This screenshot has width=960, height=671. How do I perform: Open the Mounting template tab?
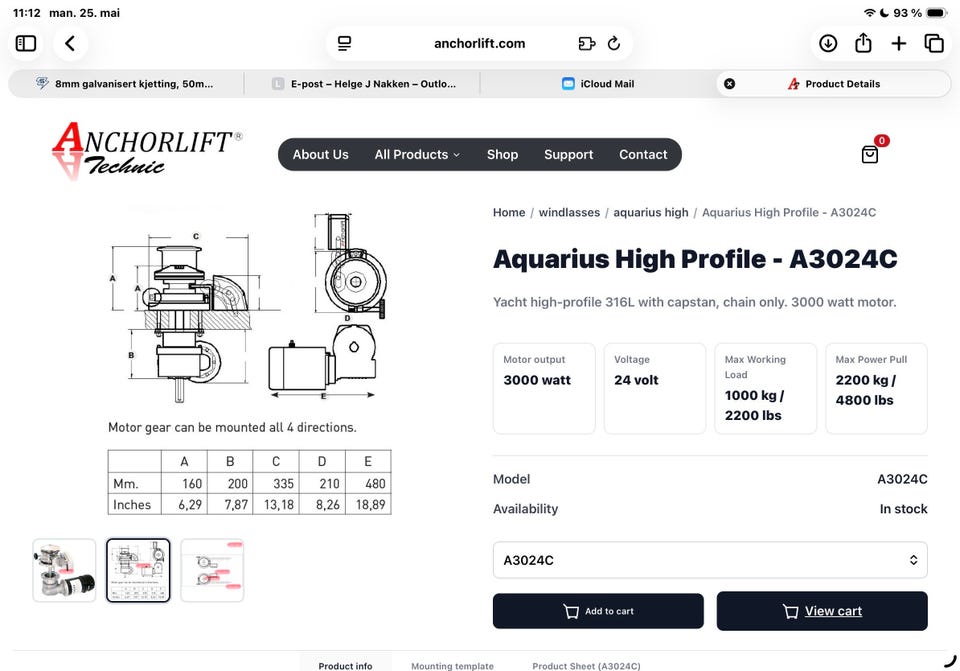tap(452, 665)
